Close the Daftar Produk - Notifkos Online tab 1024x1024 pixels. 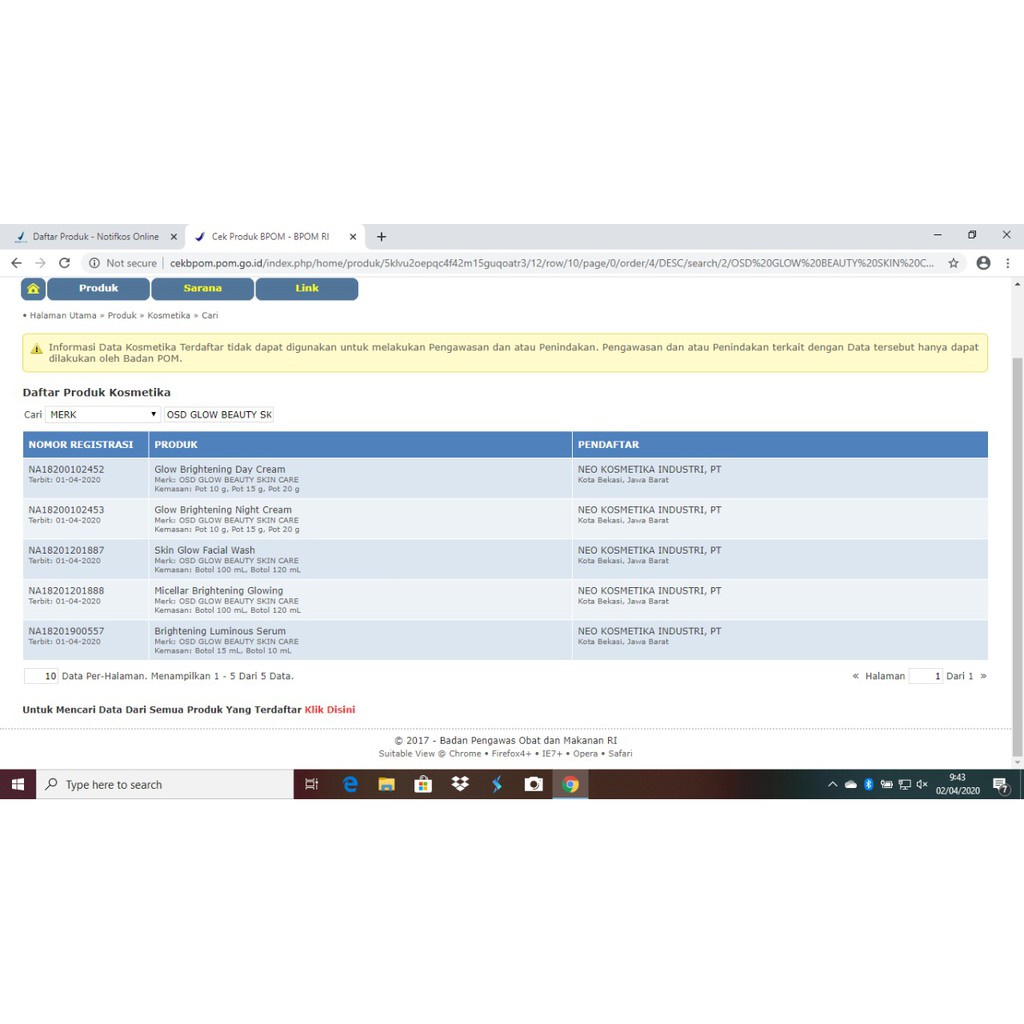point(174,237)
